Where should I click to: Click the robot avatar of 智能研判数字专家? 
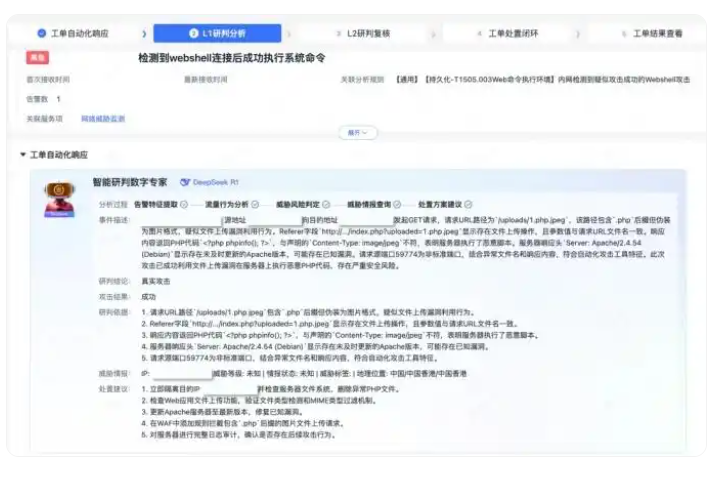[60, 199]
